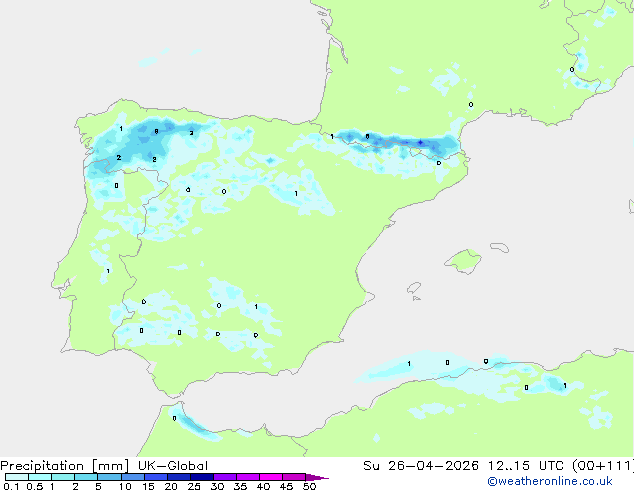Click the legend label '20'

171,486
